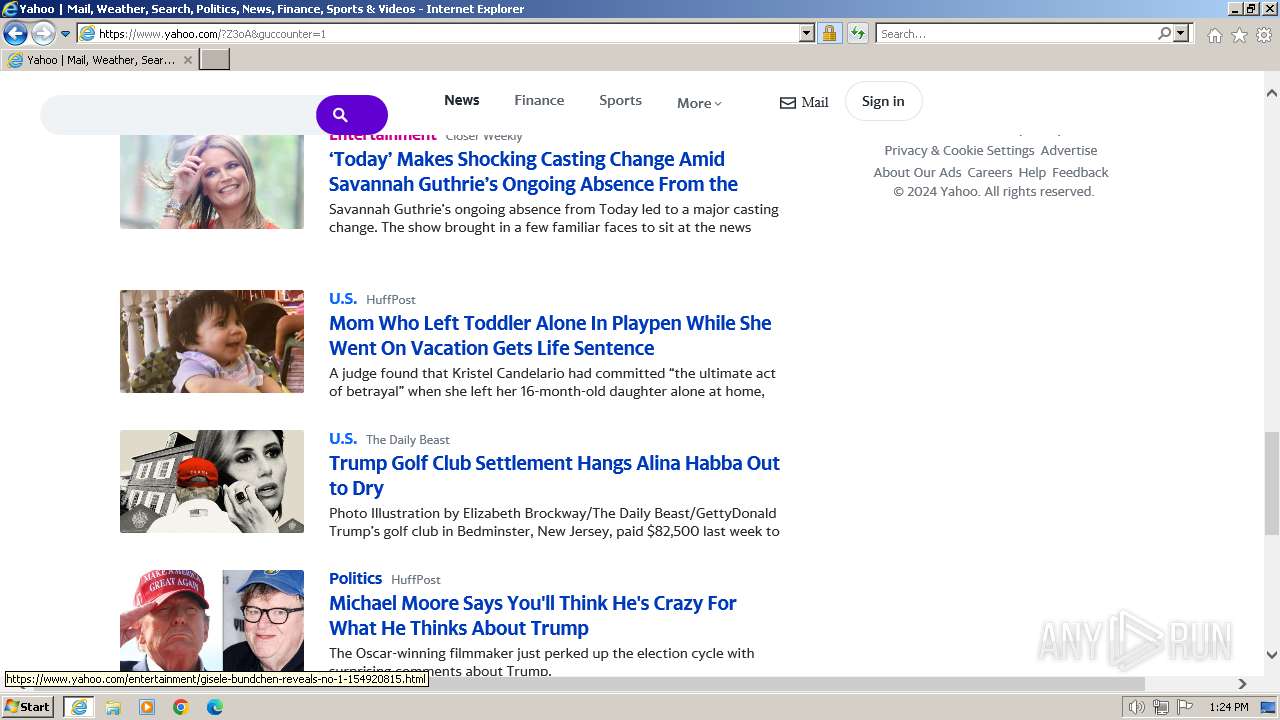1280x720 pixels.
Task: Open Privacy & Cookie Settings link
Action: (959, 150)
